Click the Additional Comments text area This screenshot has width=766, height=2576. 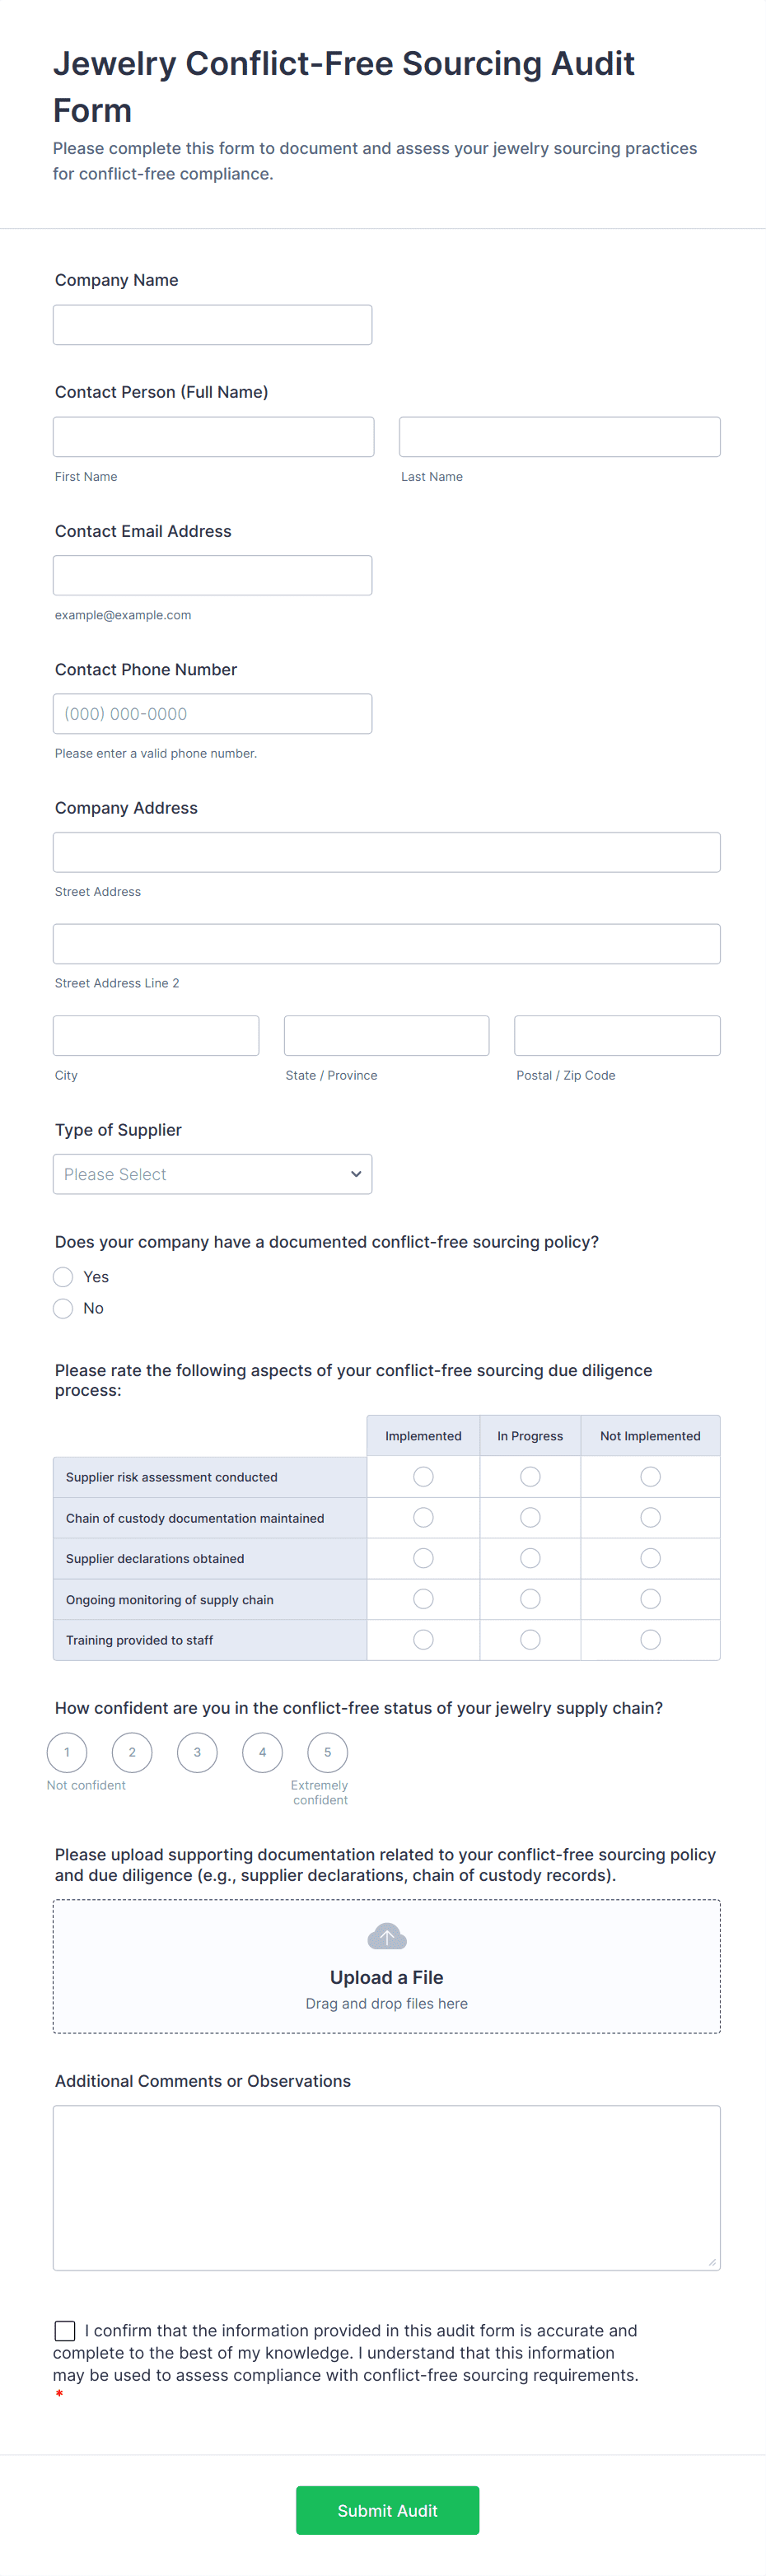click(x=386, y=2187)
